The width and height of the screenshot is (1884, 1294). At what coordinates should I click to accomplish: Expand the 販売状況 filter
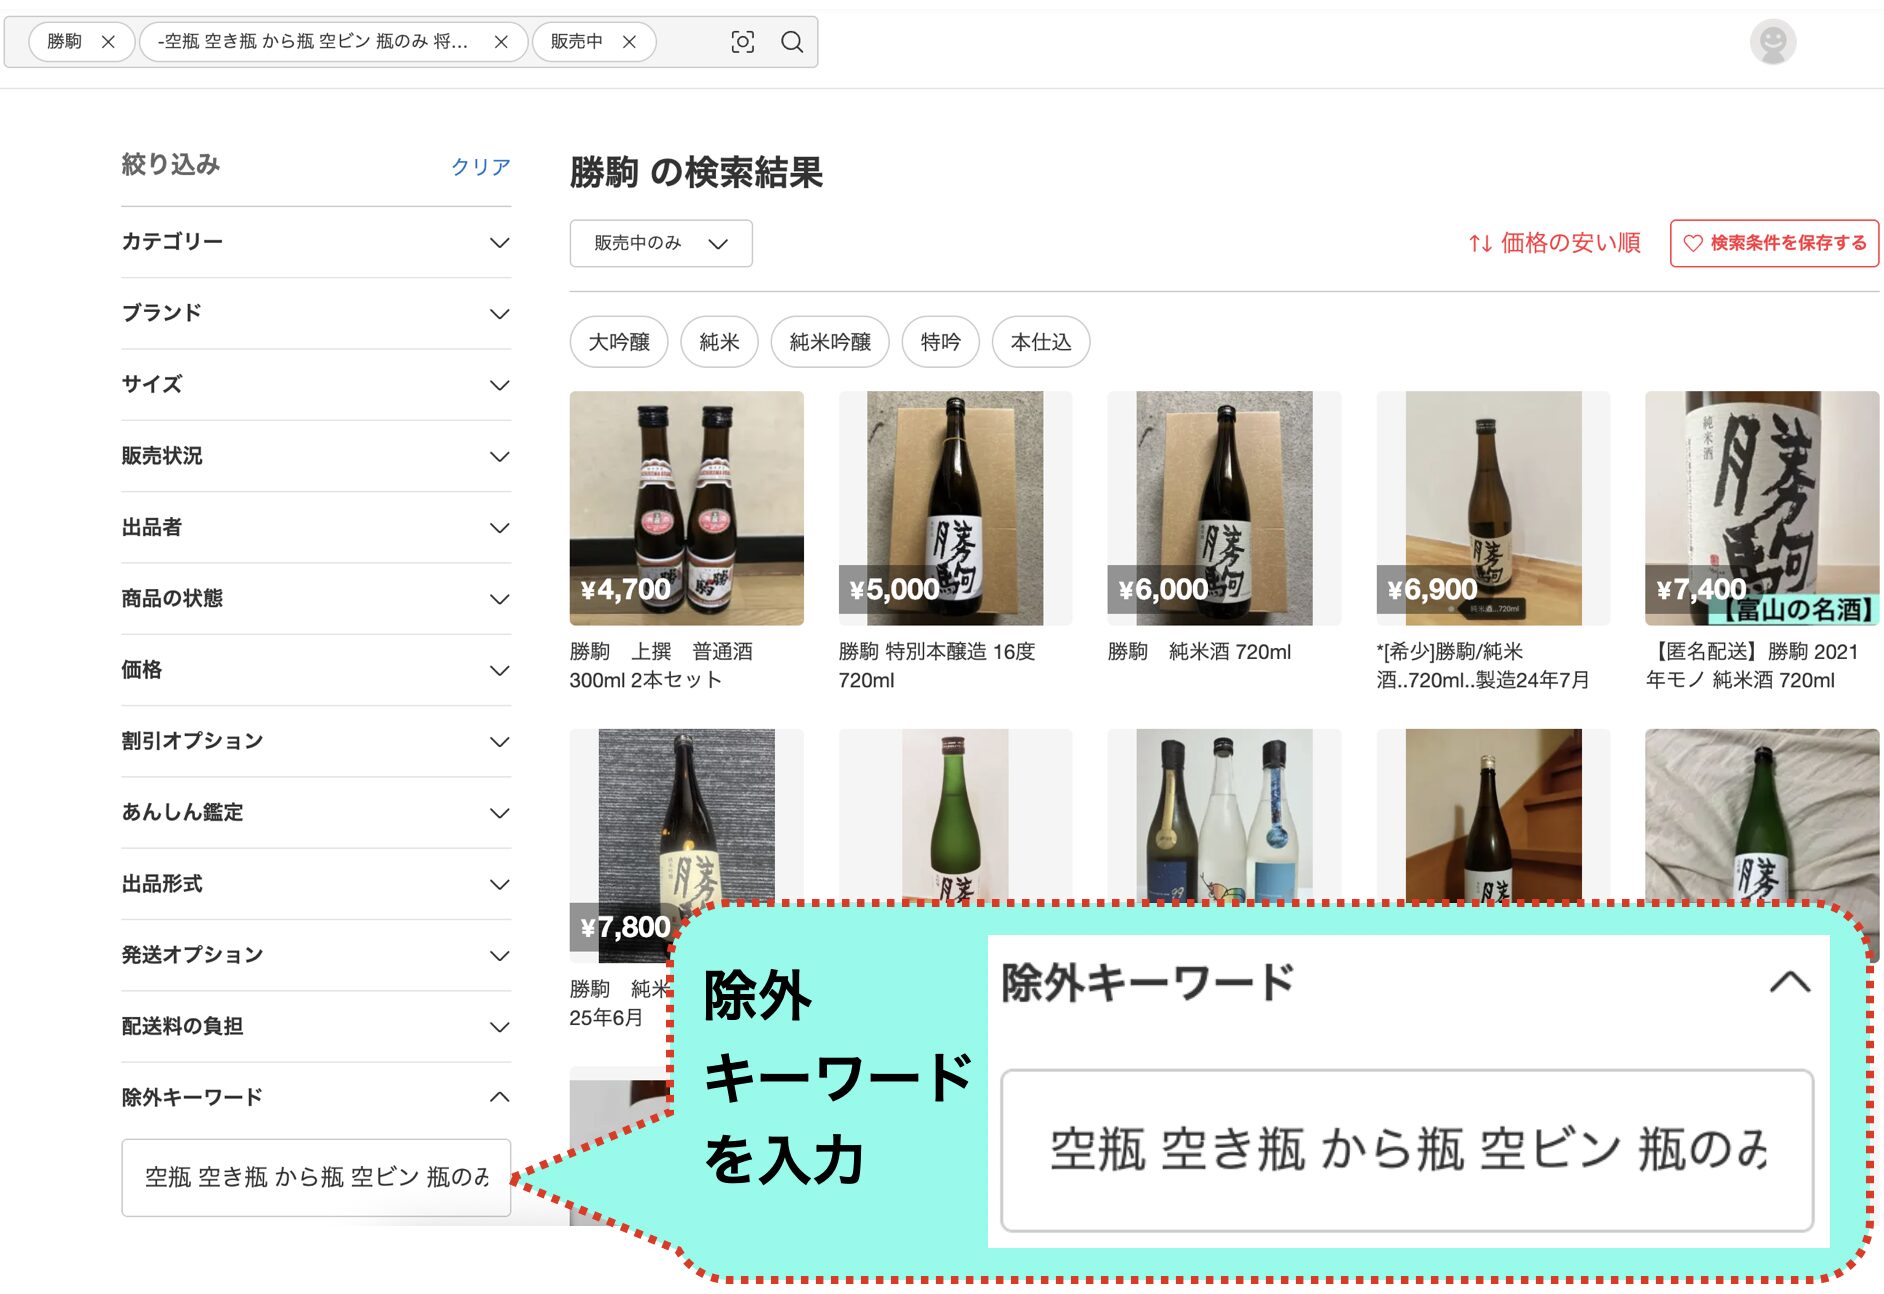point(316,456)
